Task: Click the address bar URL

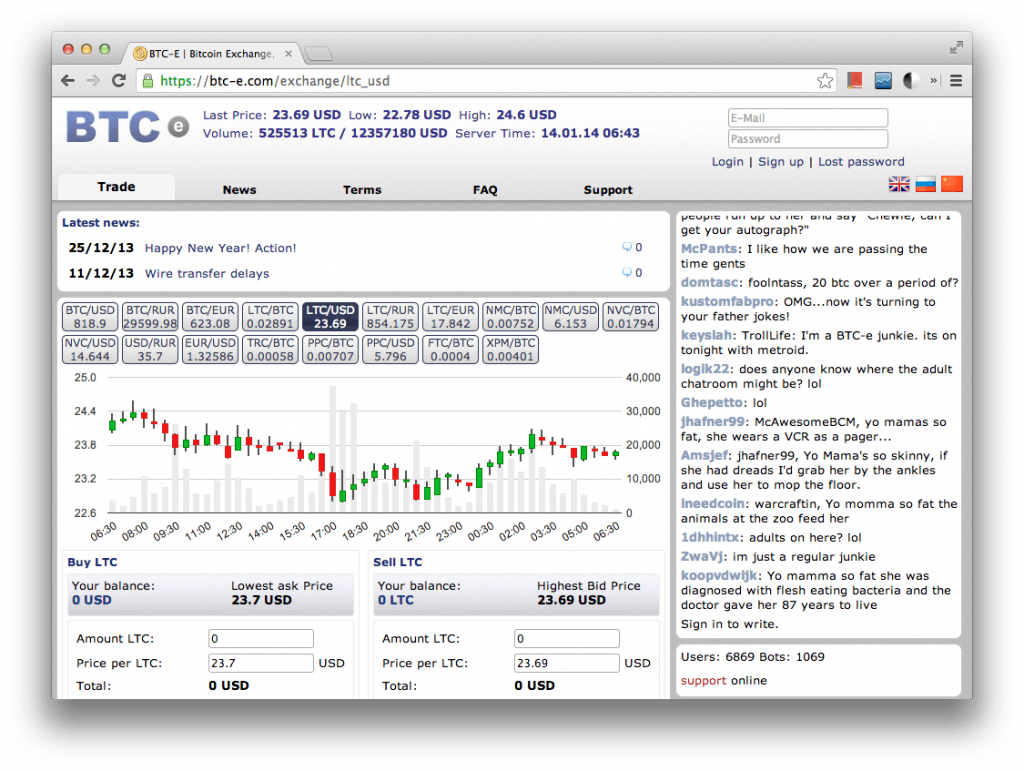Action: pos(275,81)
